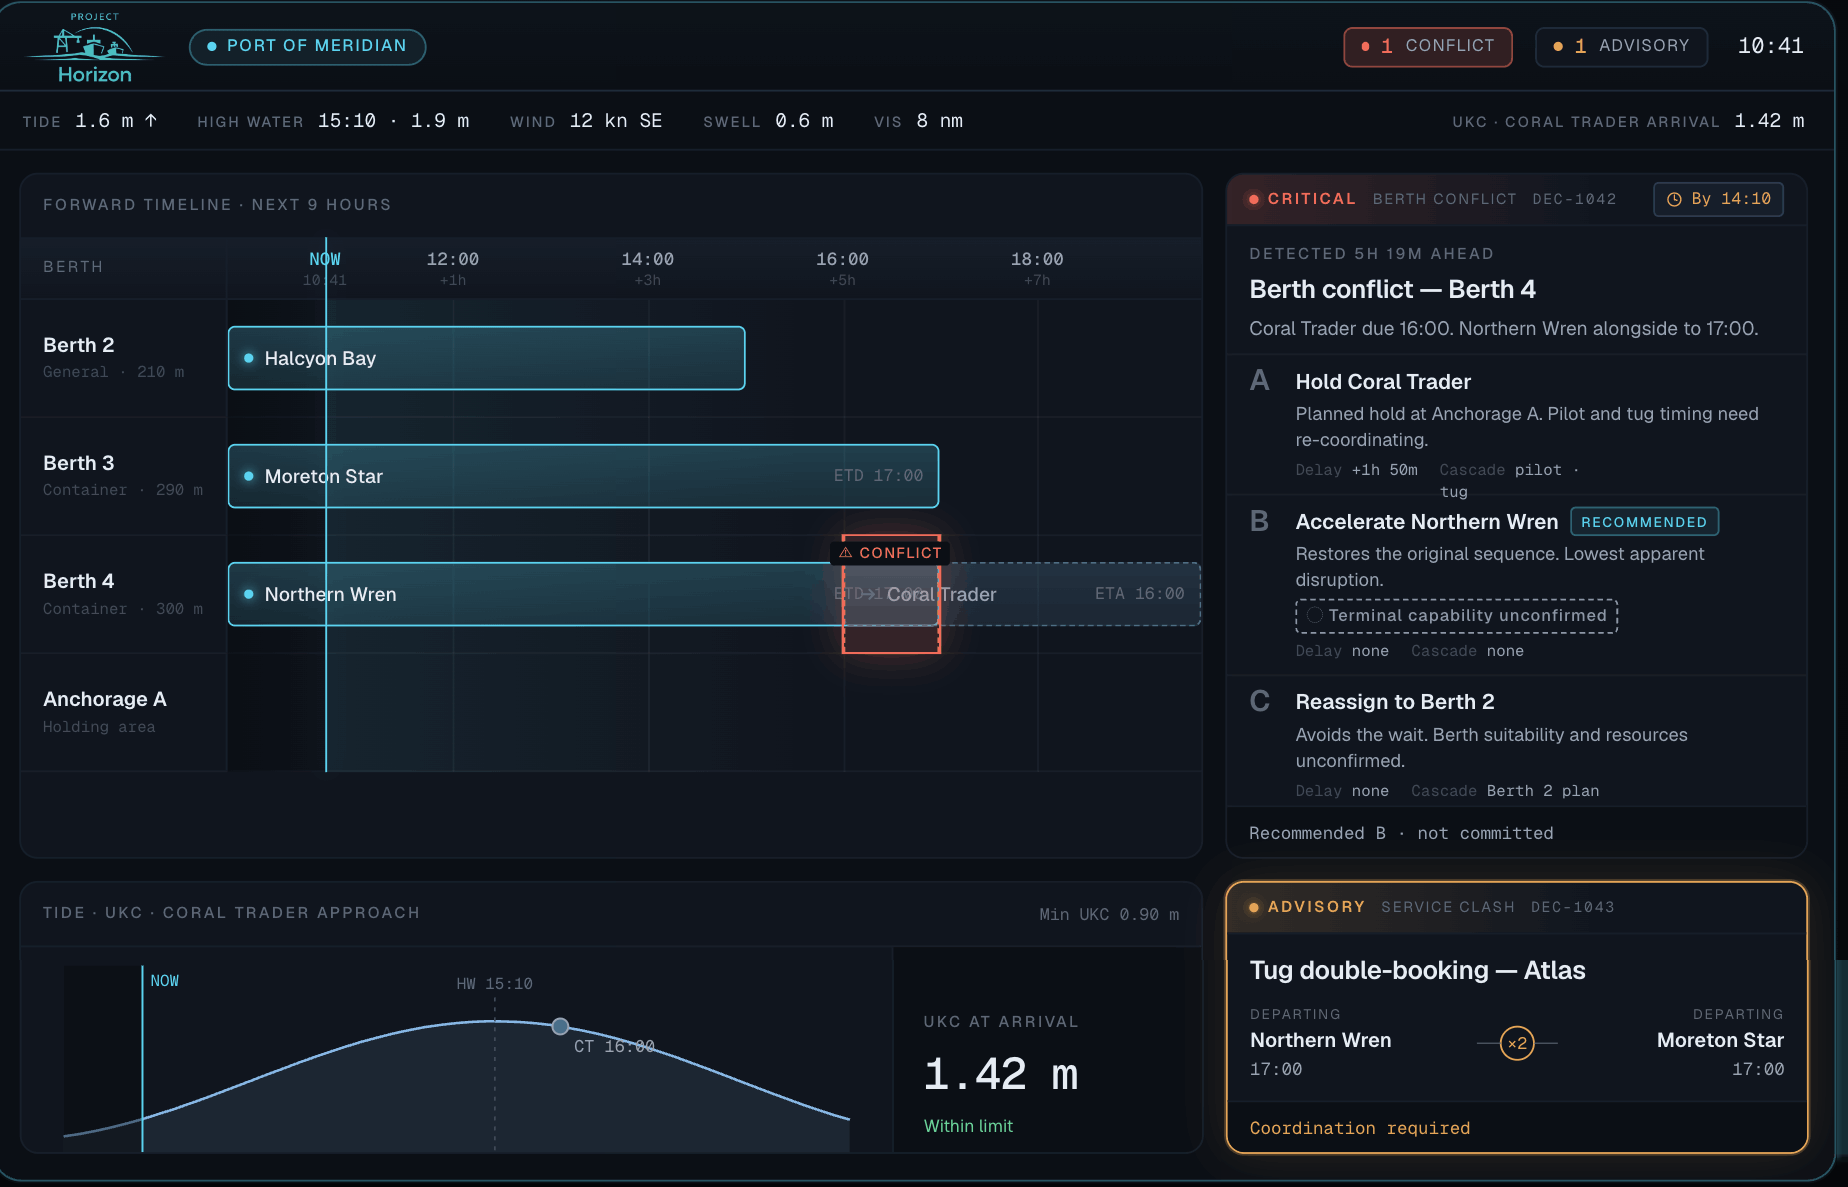This screenshot has width=1848, height=1187.
Task: Click Recommended B not committed footer
Action: [x=1401, y=833]
